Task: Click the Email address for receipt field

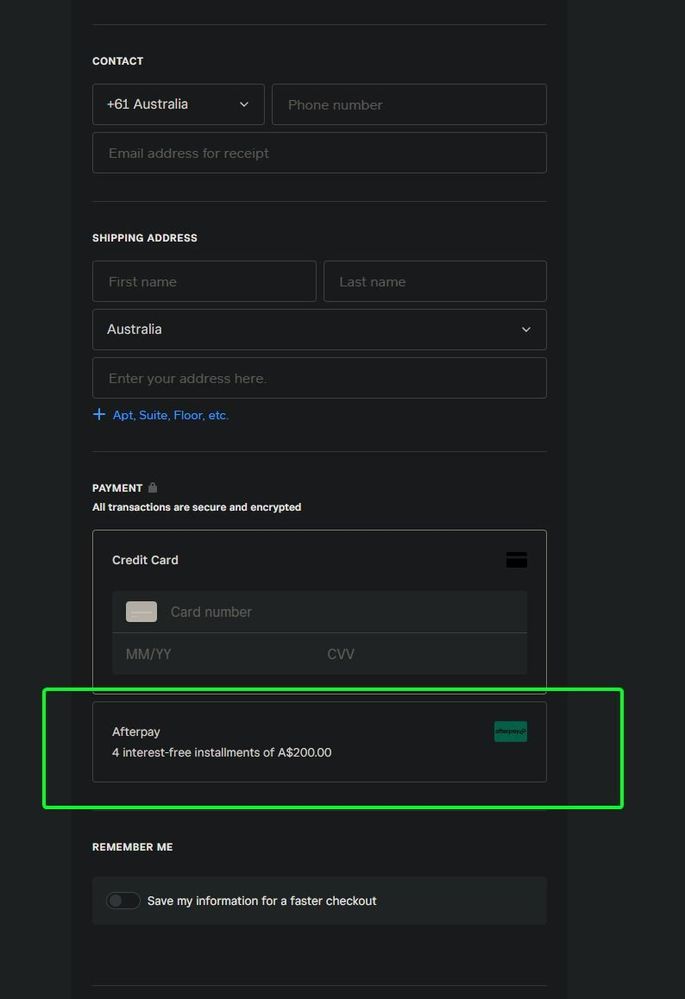Action: click(319, 153)
